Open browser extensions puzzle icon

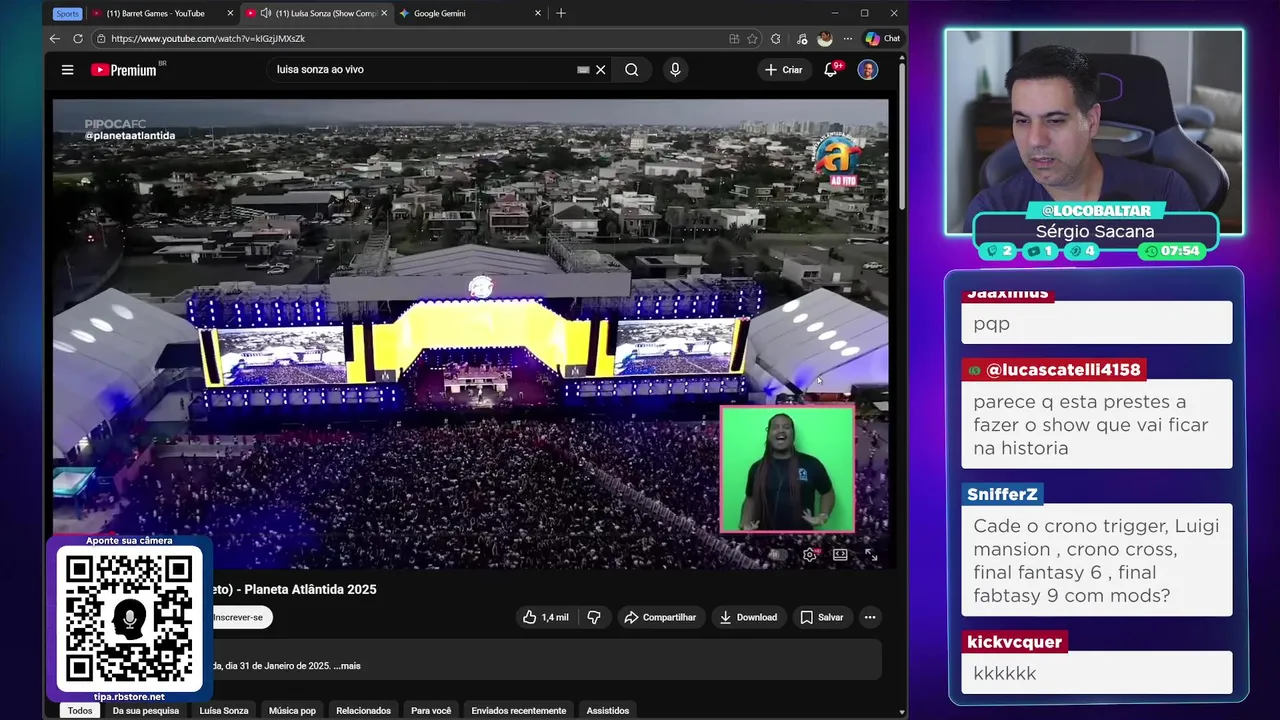[x=775, y=39]
